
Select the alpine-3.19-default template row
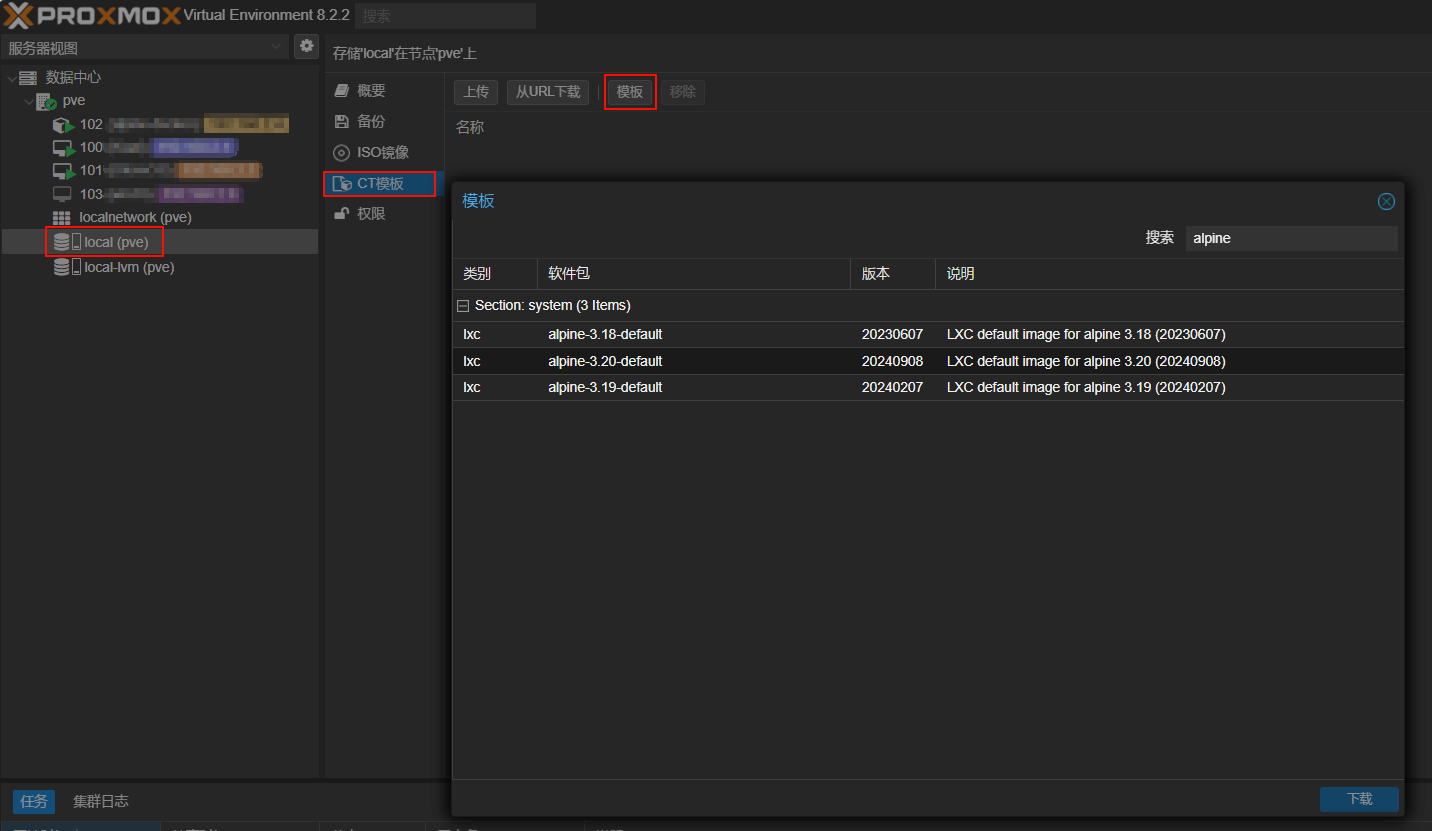pos(605,388)
